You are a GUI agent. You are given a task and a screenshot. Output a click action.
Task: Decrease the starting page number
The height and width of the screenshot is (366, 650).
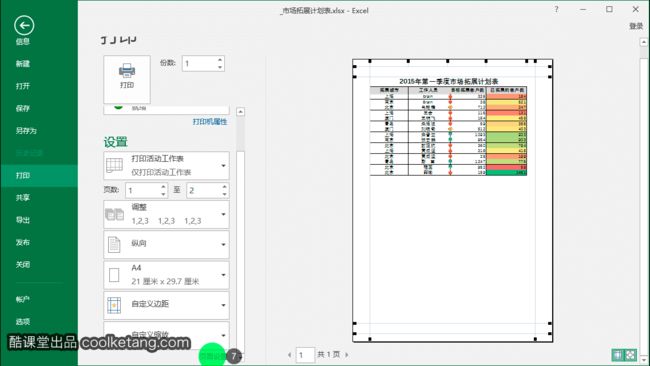pyautogui.click(x=163, y=194)
